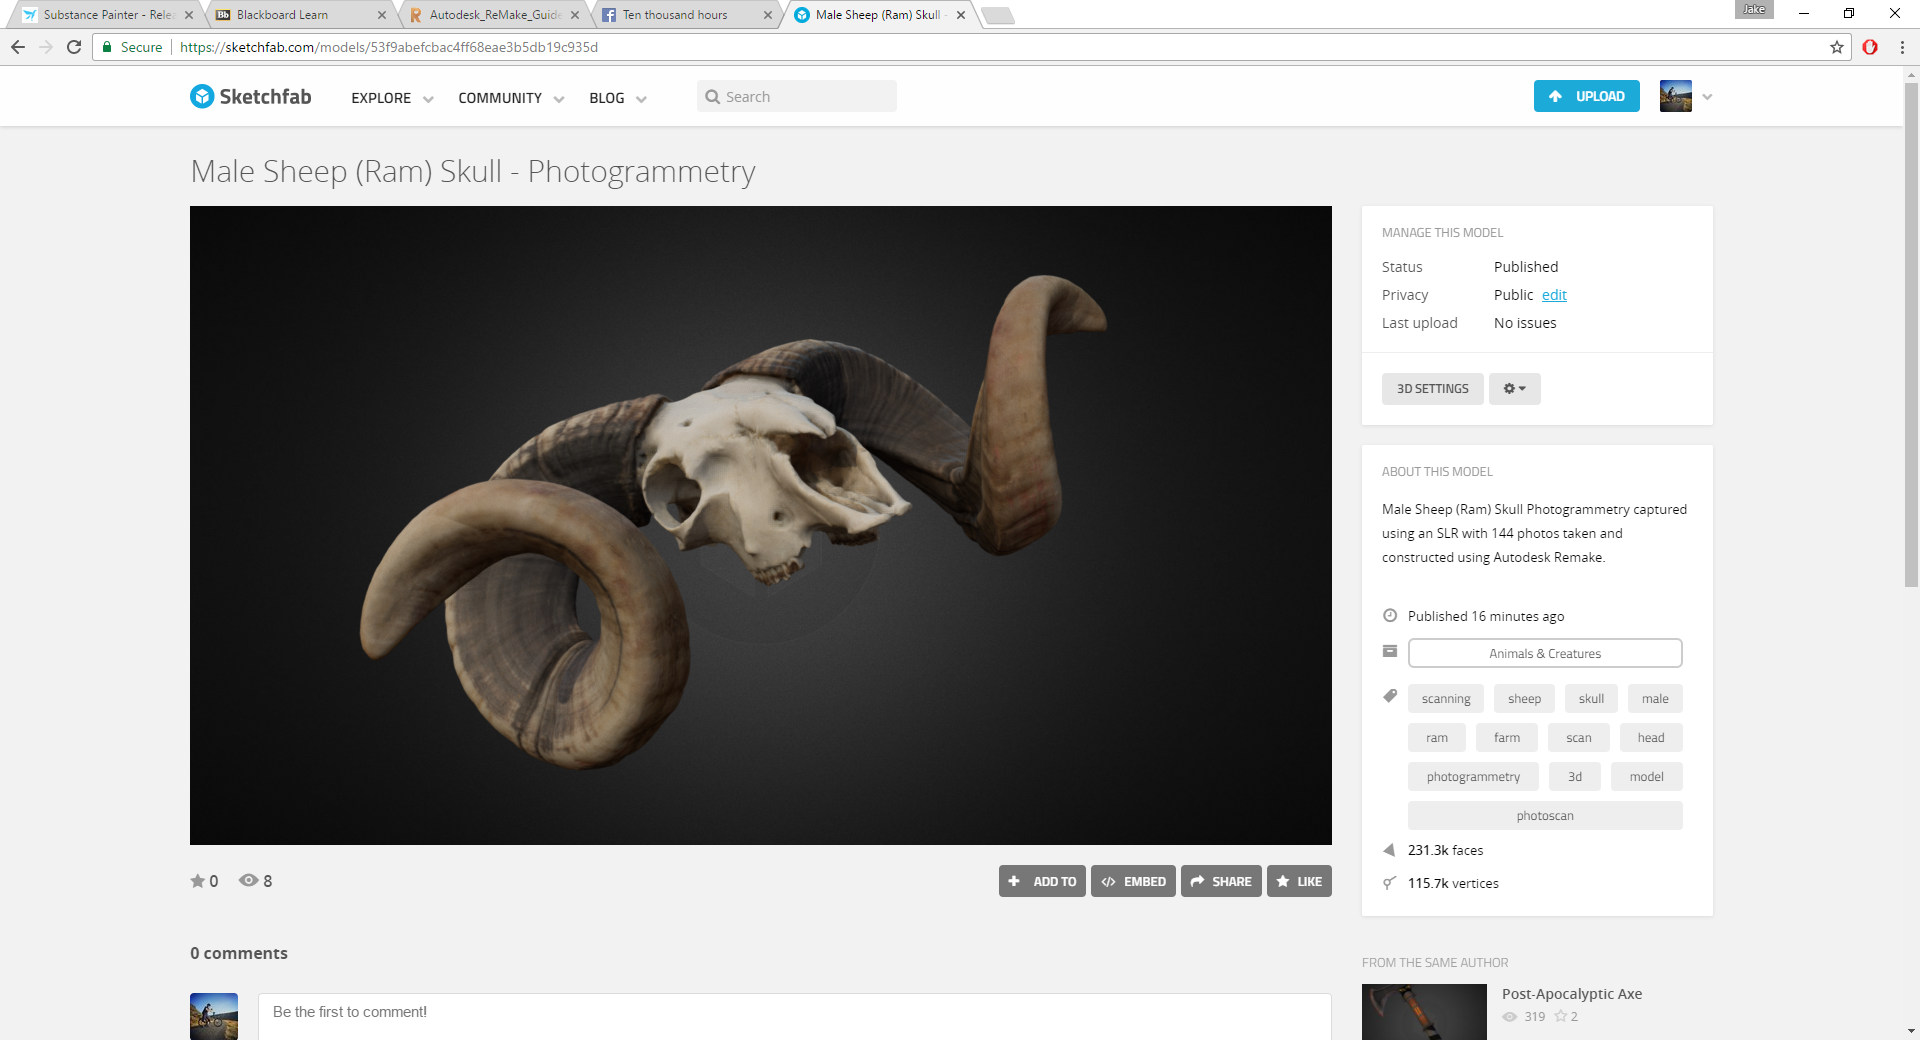Click the Post-Apocalyptic Axe thumbnail
Viewport: 1920px width, 1040px height.
pyautogui.click(x=1424, y=1012)
